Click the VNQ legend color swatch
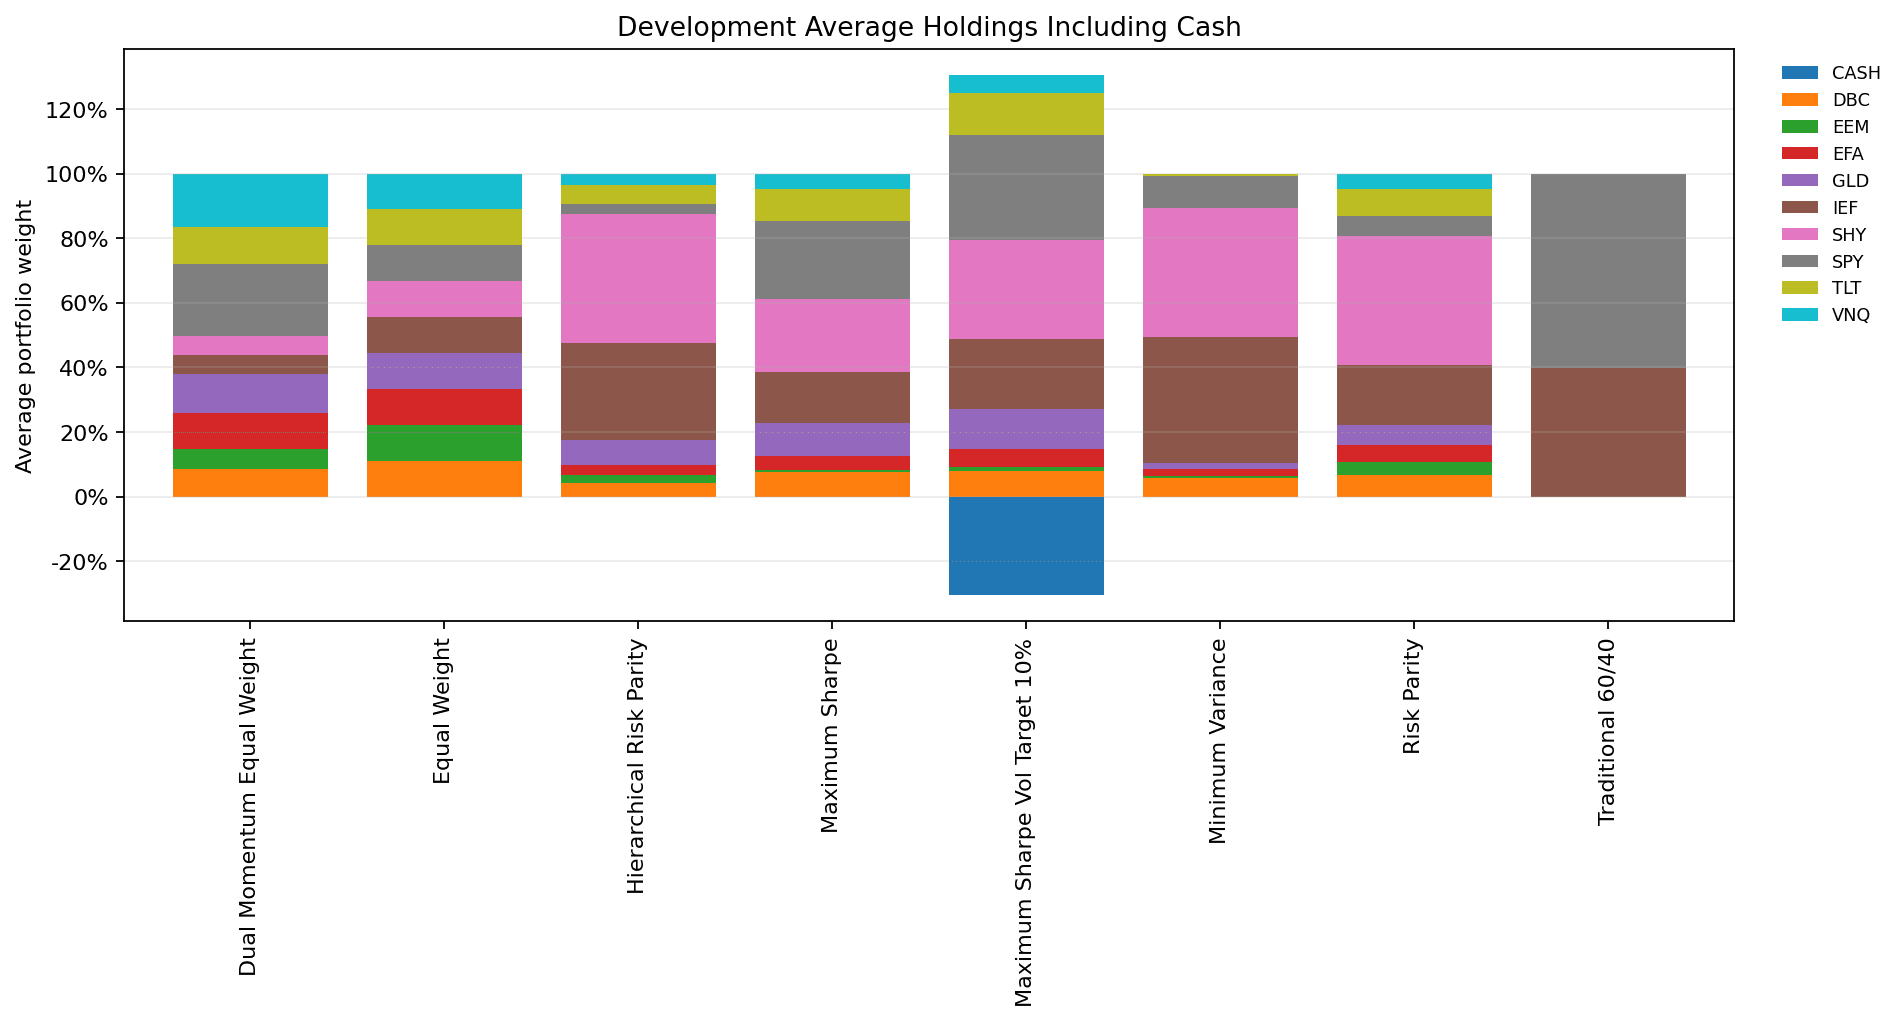The width and height of the screenshot is (1904, 1022). [x=1800, y=315]
